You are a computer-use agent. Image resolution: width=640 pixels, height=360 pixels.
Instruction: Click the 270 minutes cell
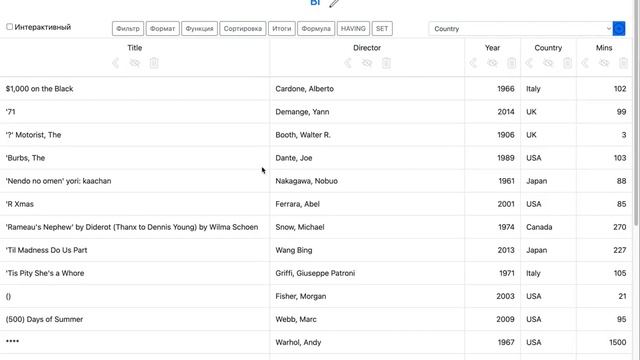click(x=604, y=227)
